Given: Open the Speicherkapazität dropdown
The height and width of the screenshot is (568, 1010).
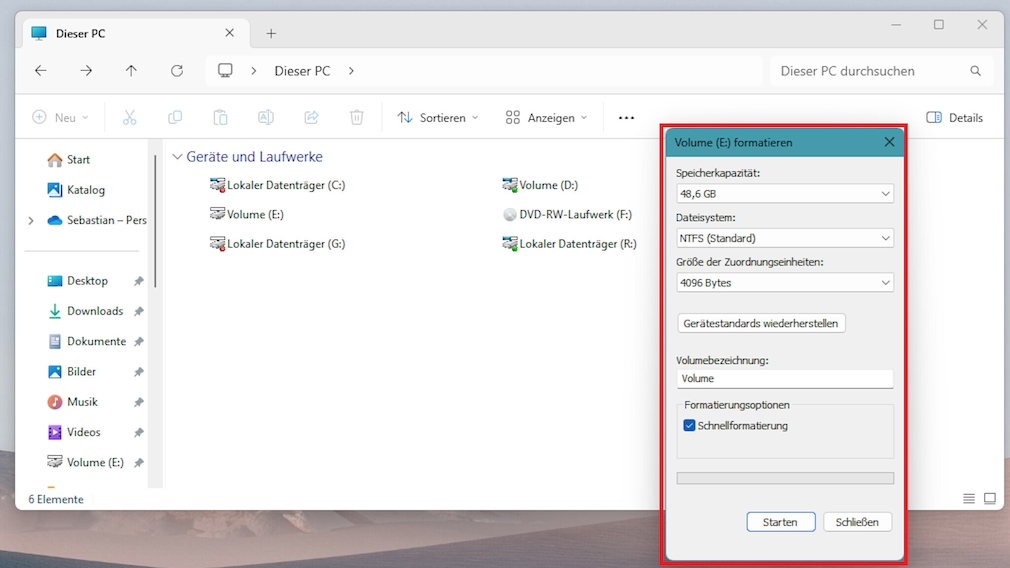Looking at the screenshot, I should tap(784, 194).
